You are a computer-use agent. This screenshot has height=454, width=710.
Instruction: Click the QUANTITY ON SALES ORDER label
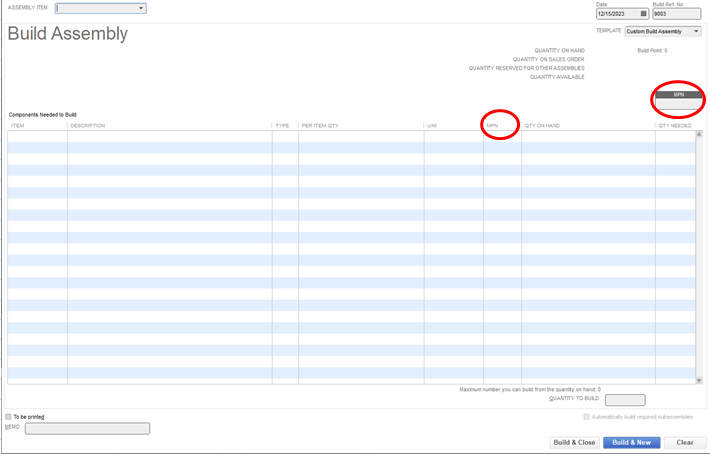click(548, 59)
